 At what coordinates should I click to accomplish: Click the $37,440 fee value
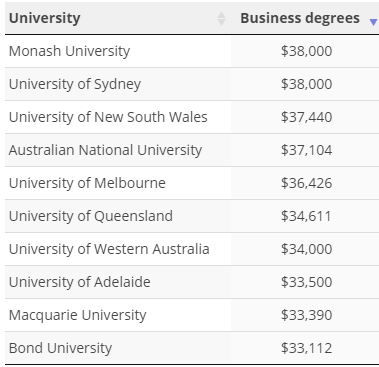coord(306,117)
